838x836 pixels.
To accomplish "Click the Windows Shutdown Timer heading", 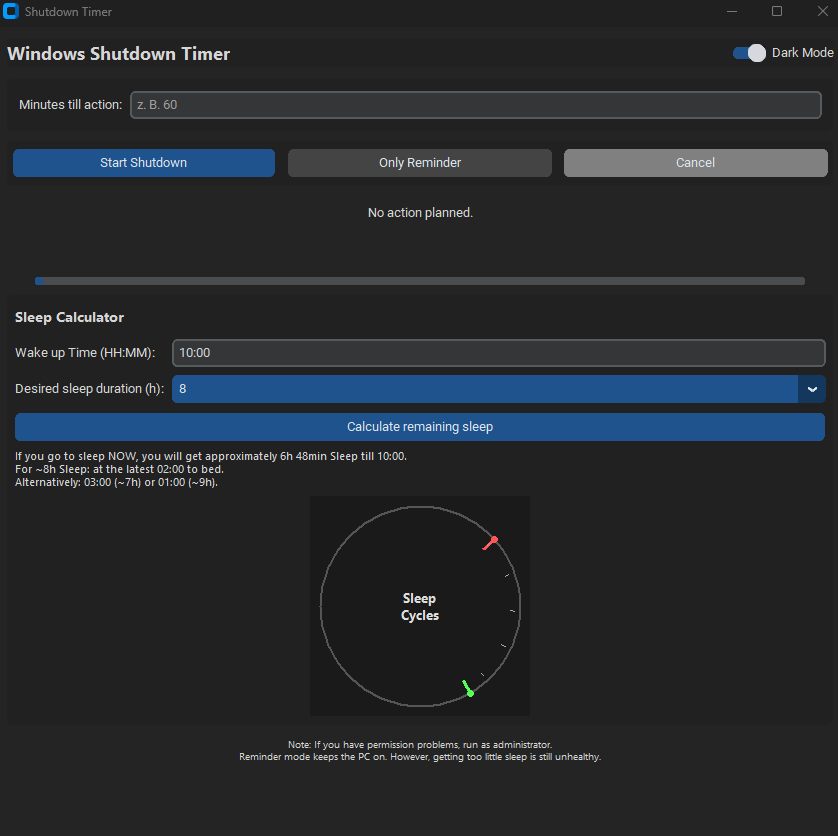I will [x=119, y=53].
